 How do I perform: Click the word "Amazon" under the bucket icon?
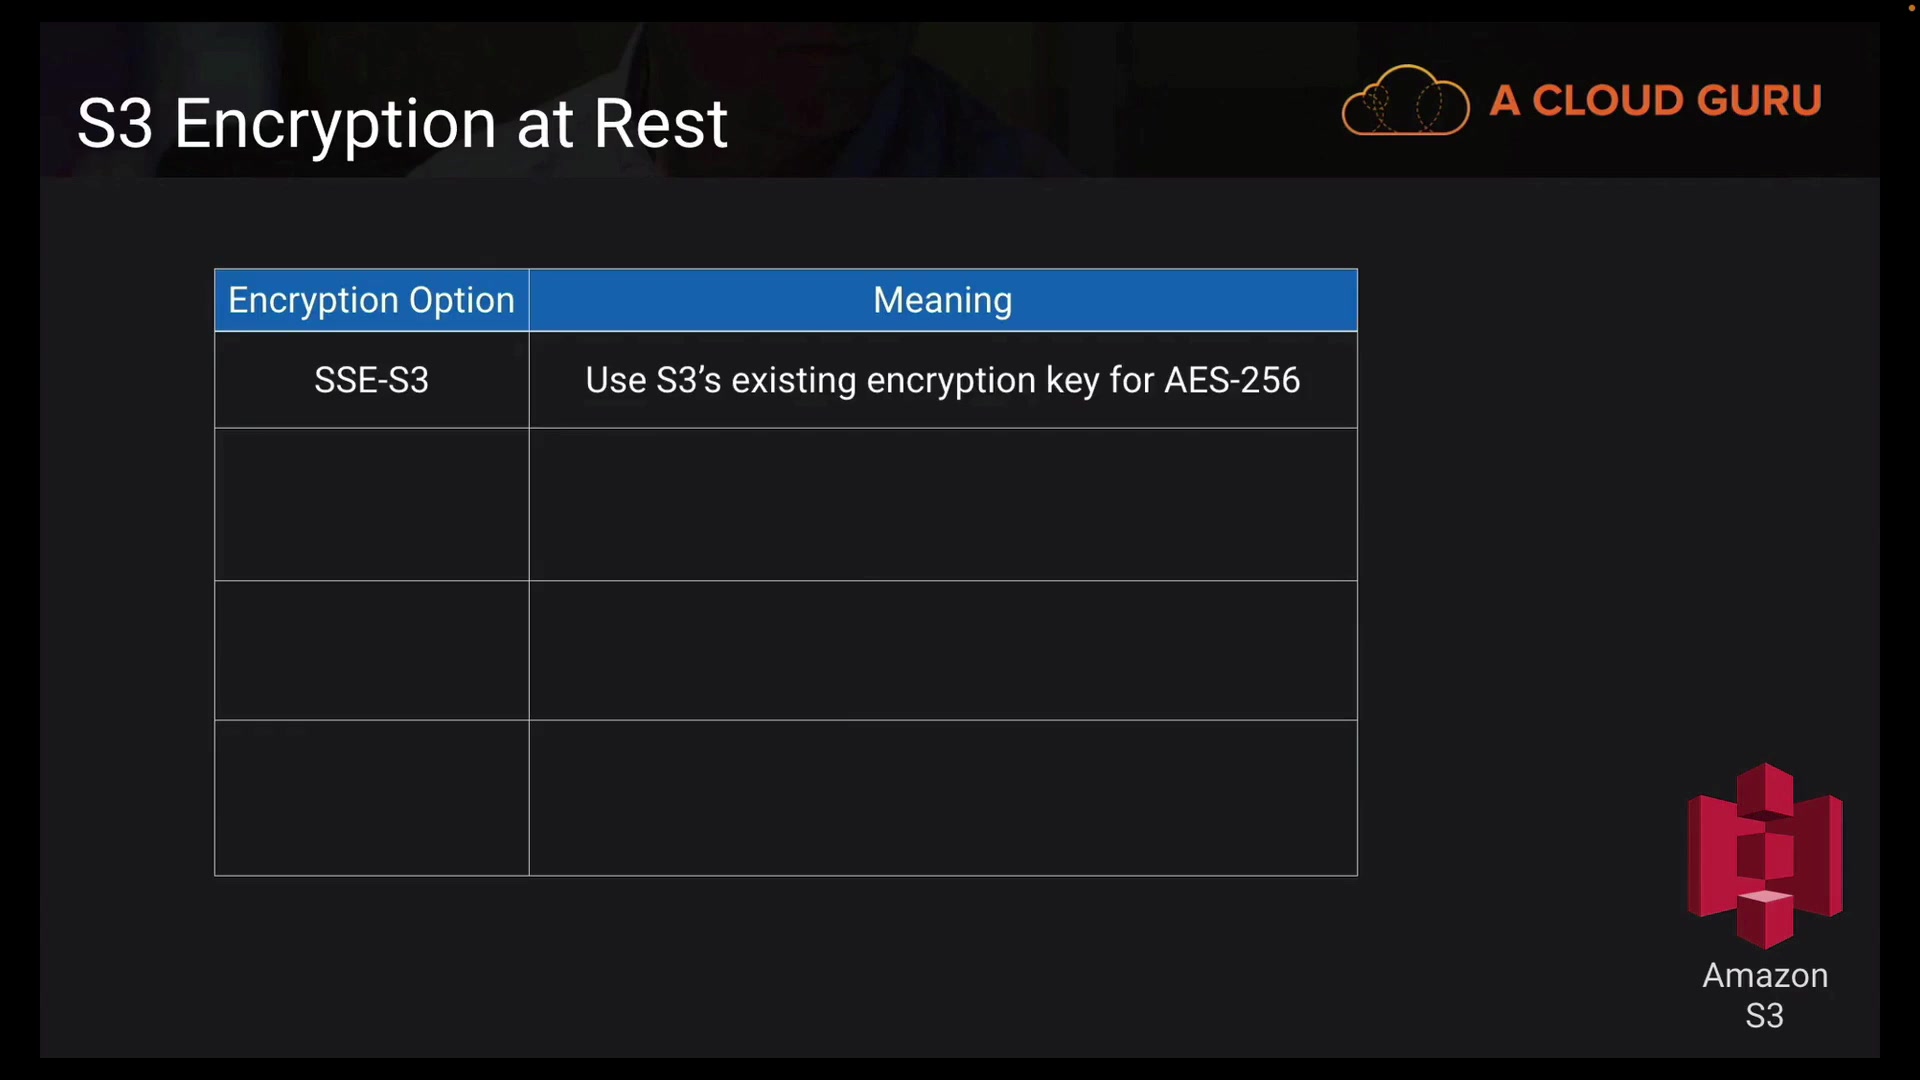[1765, 975]
